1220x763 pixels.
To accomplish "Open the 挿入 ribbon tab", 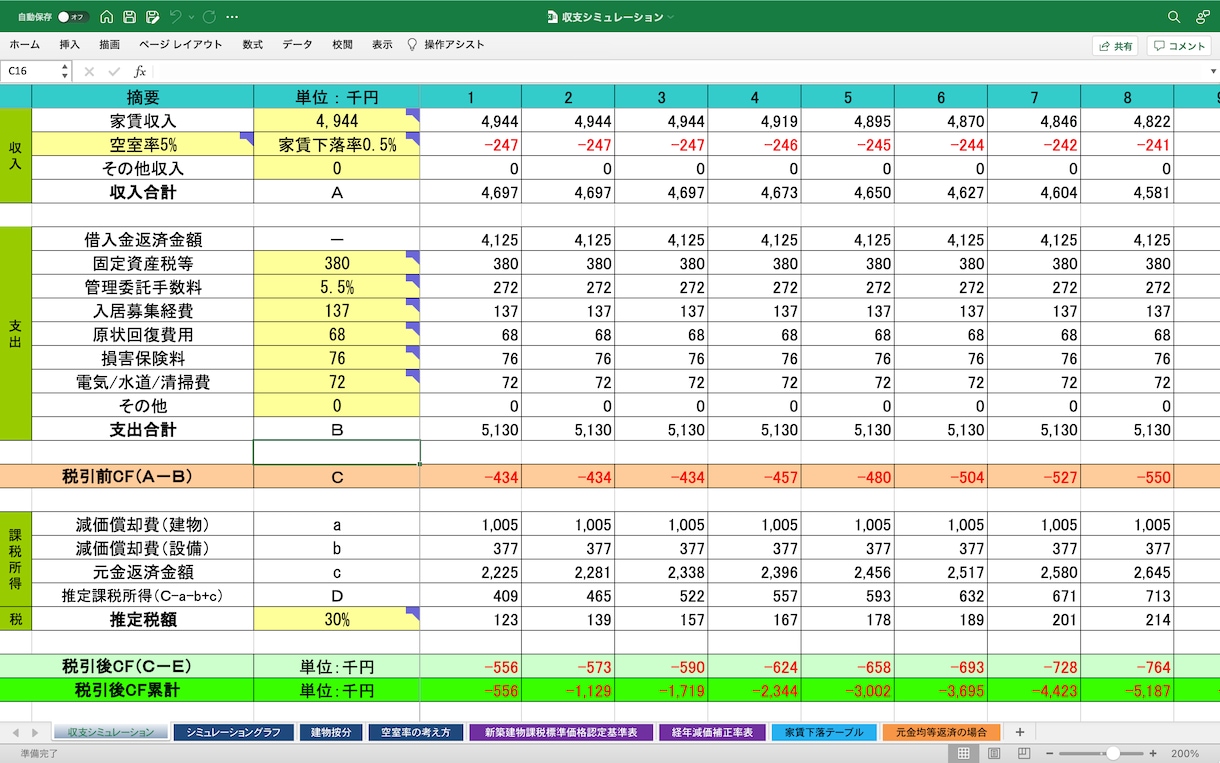I will click(x=70, y=45).
